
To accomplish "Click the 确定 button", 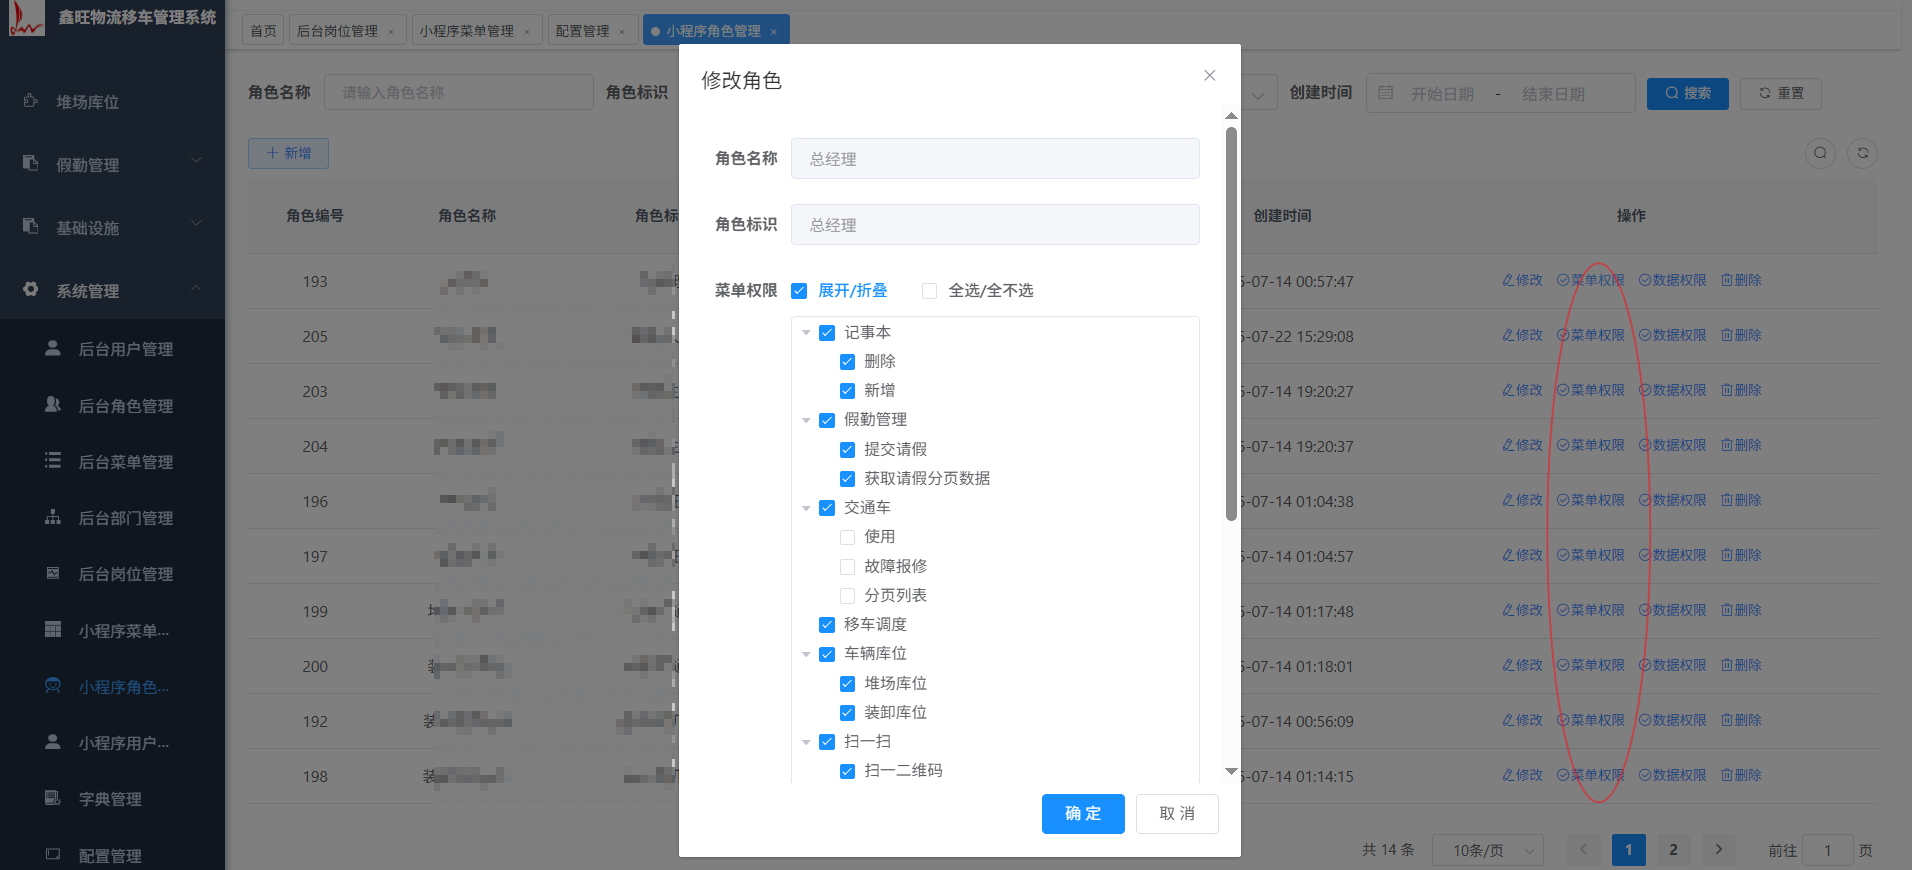I will (1083, 814).
